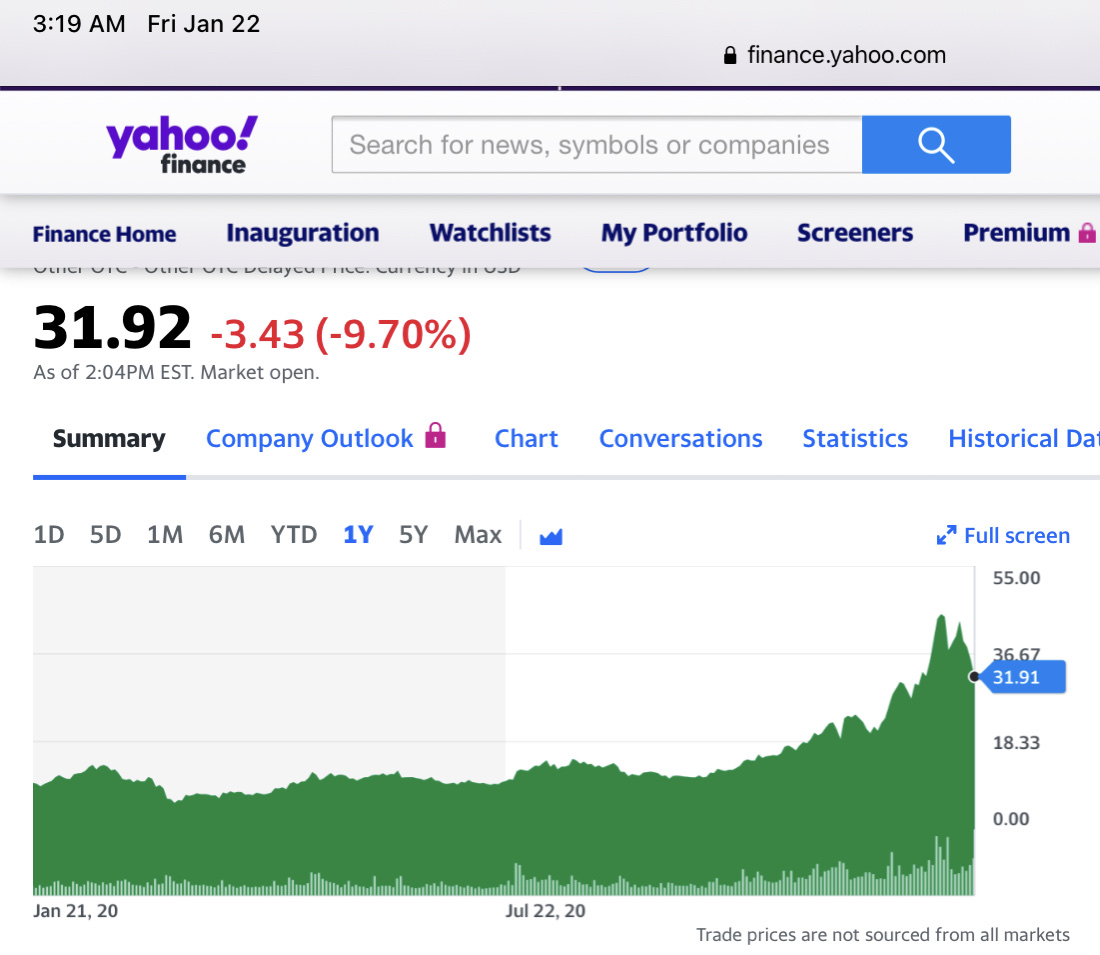Click the Yahoo Finance logo

coord(181,145)
